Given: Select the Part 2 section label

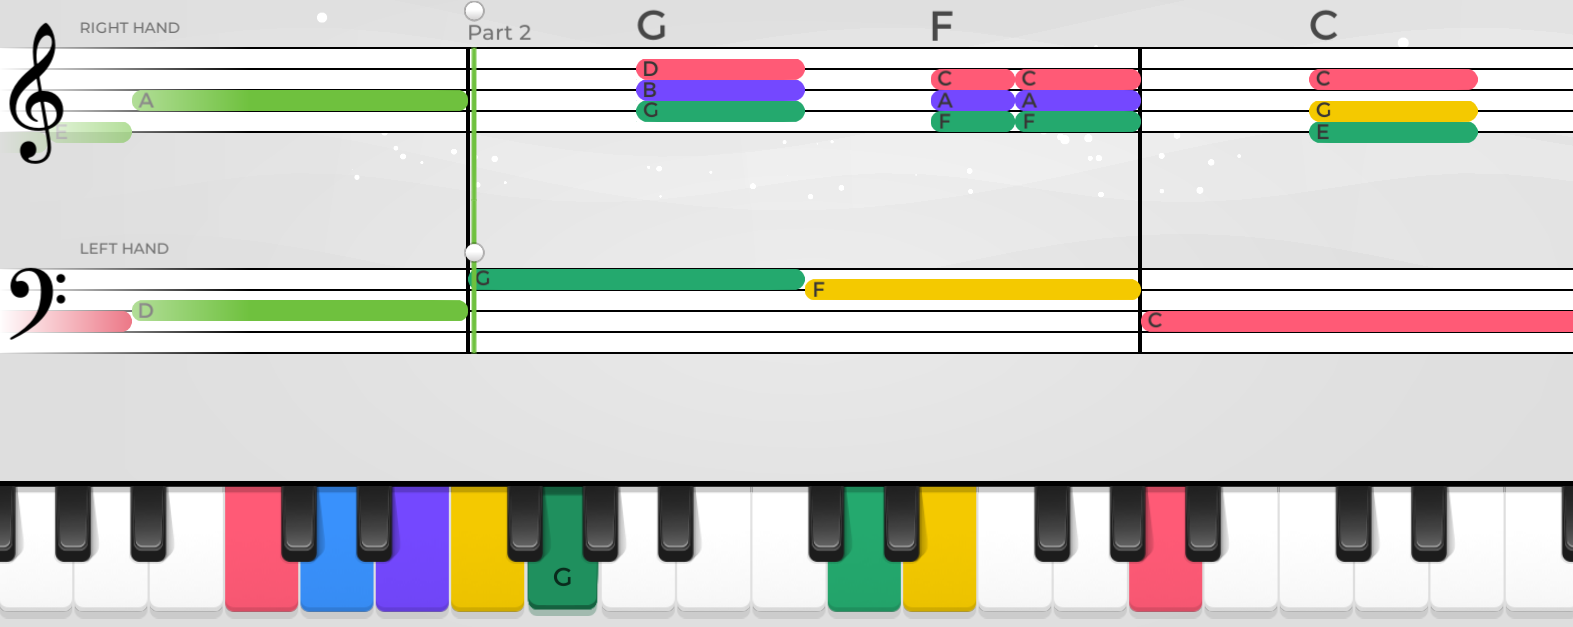Looking at the screenshot, I should 499,33.
